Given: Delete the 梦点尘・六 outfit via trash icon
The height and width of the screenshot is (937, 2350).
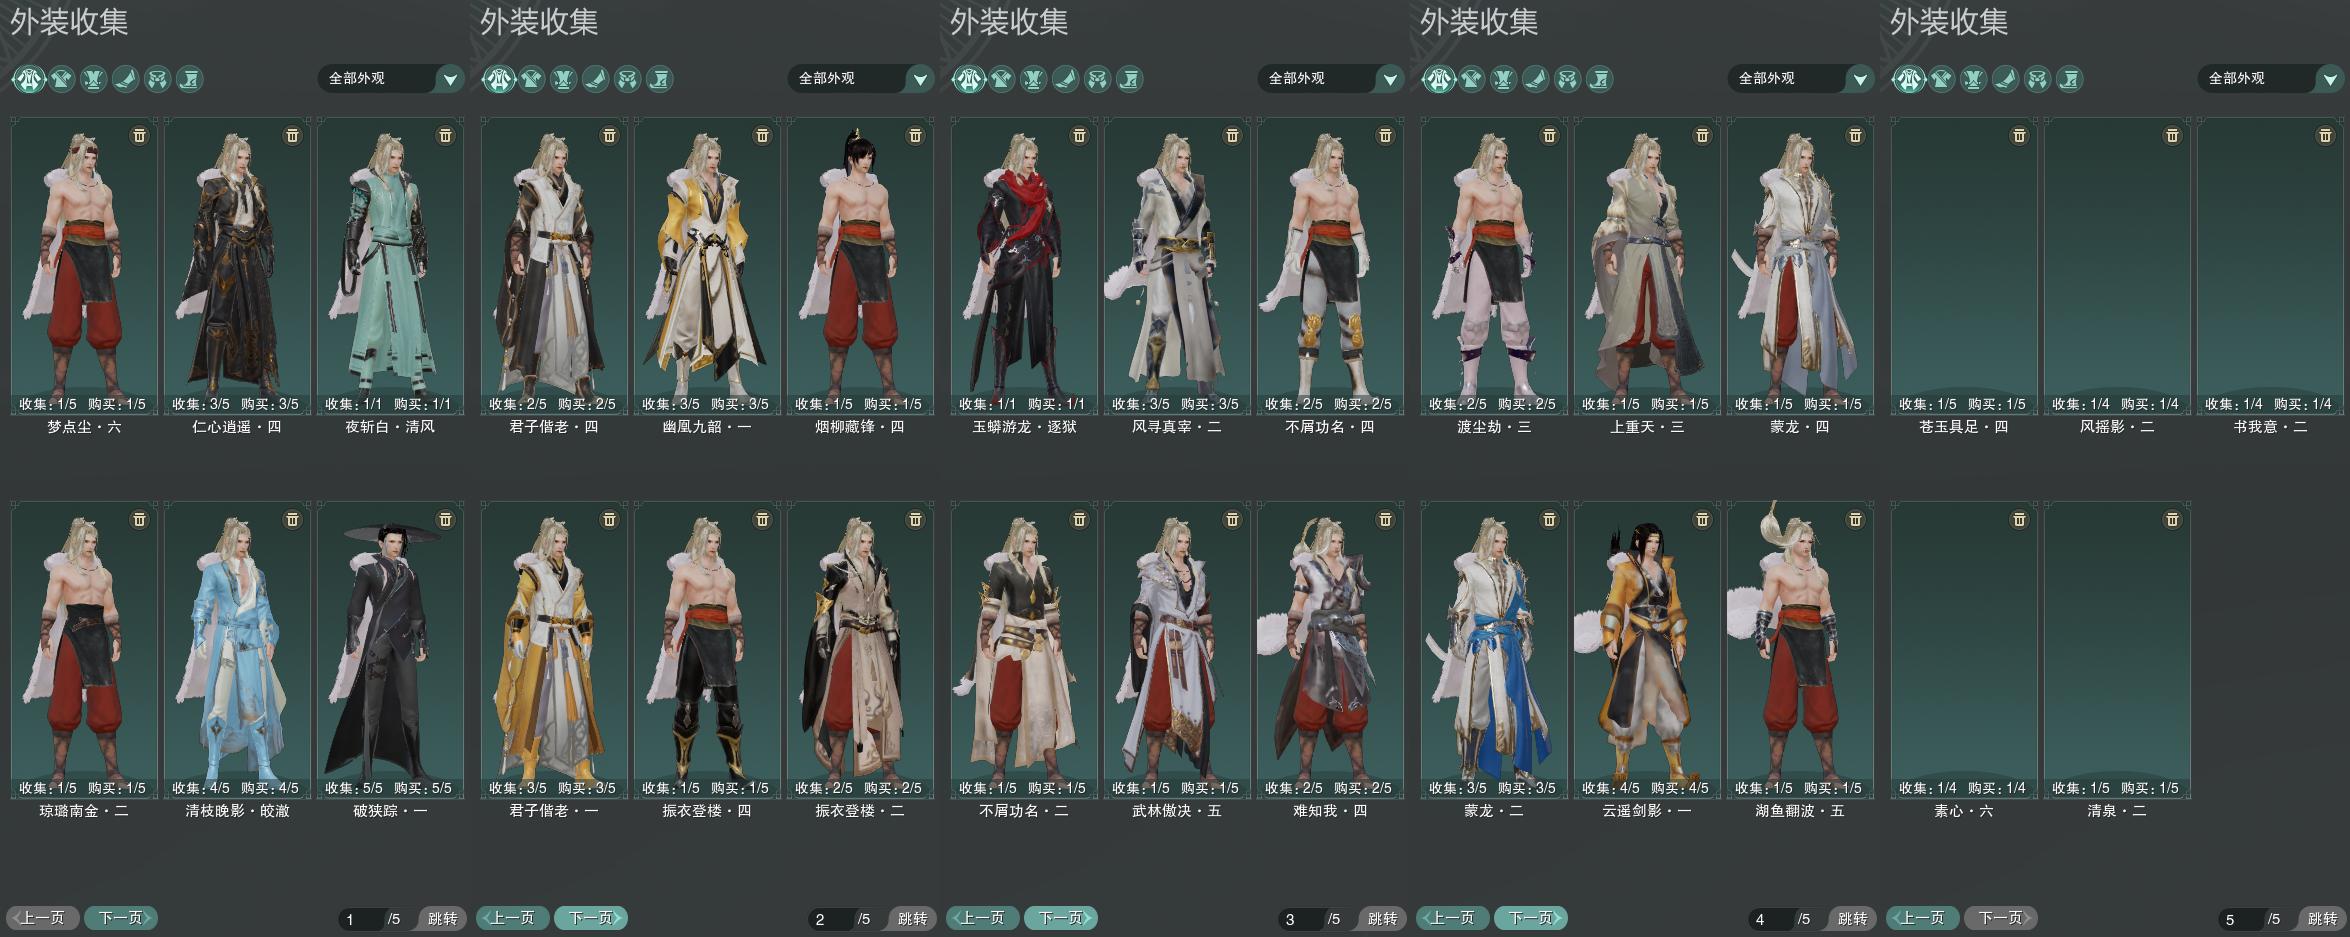Looking at the screenshot, I should point(140,135).
